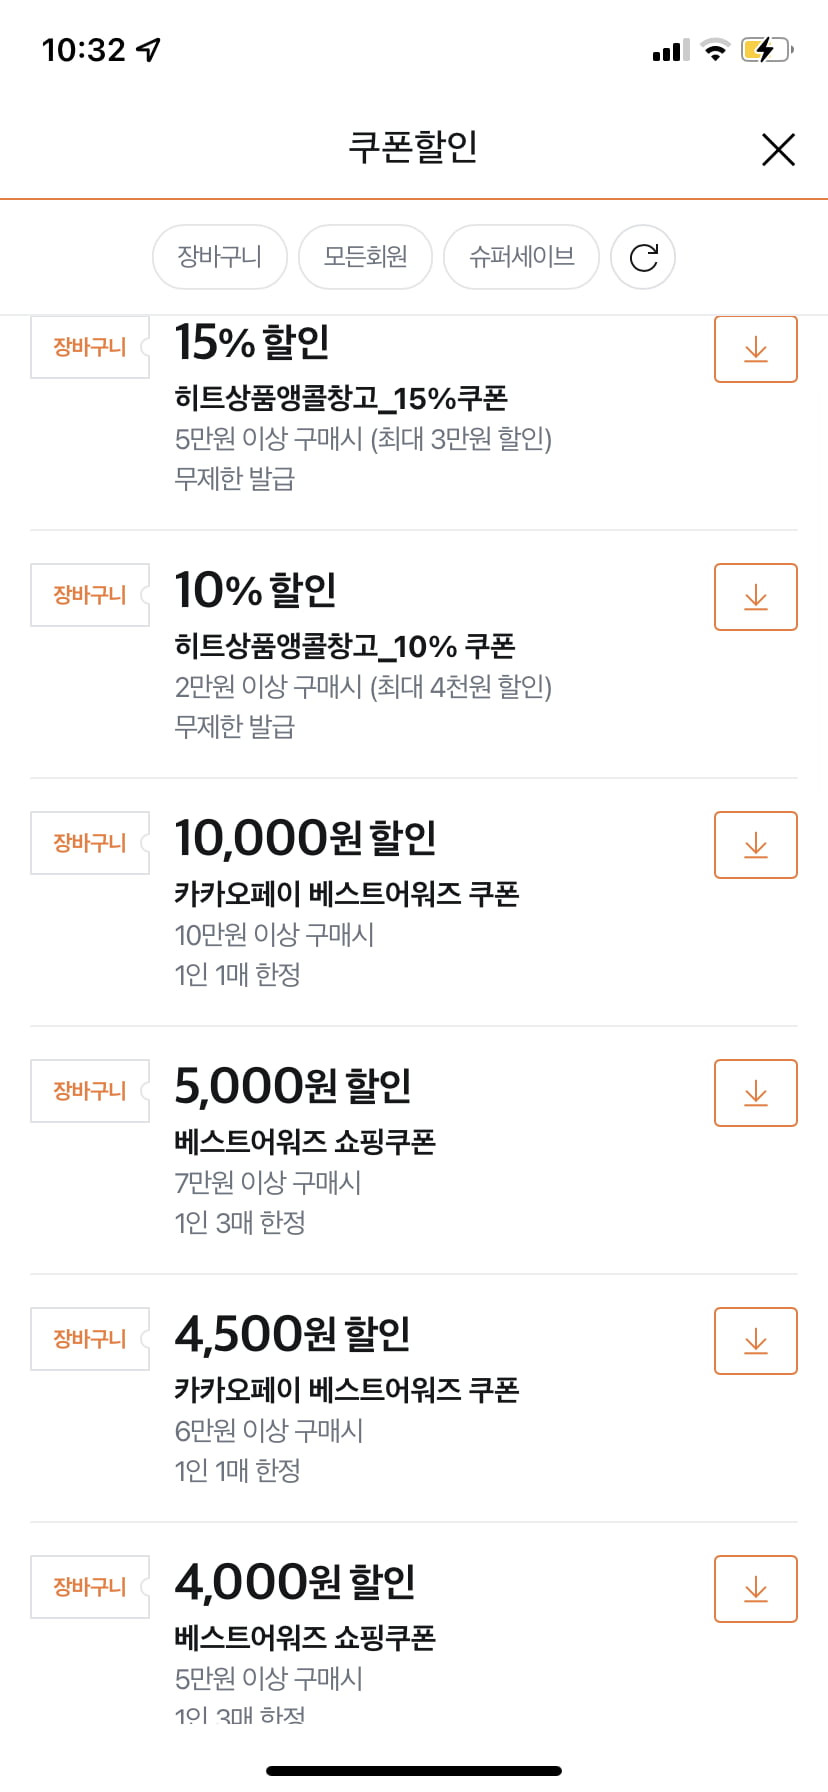Tap the 10,000원 할인 heading
Image resolution: width=828 pixels, height=1792 pixels.
(305, 838)
